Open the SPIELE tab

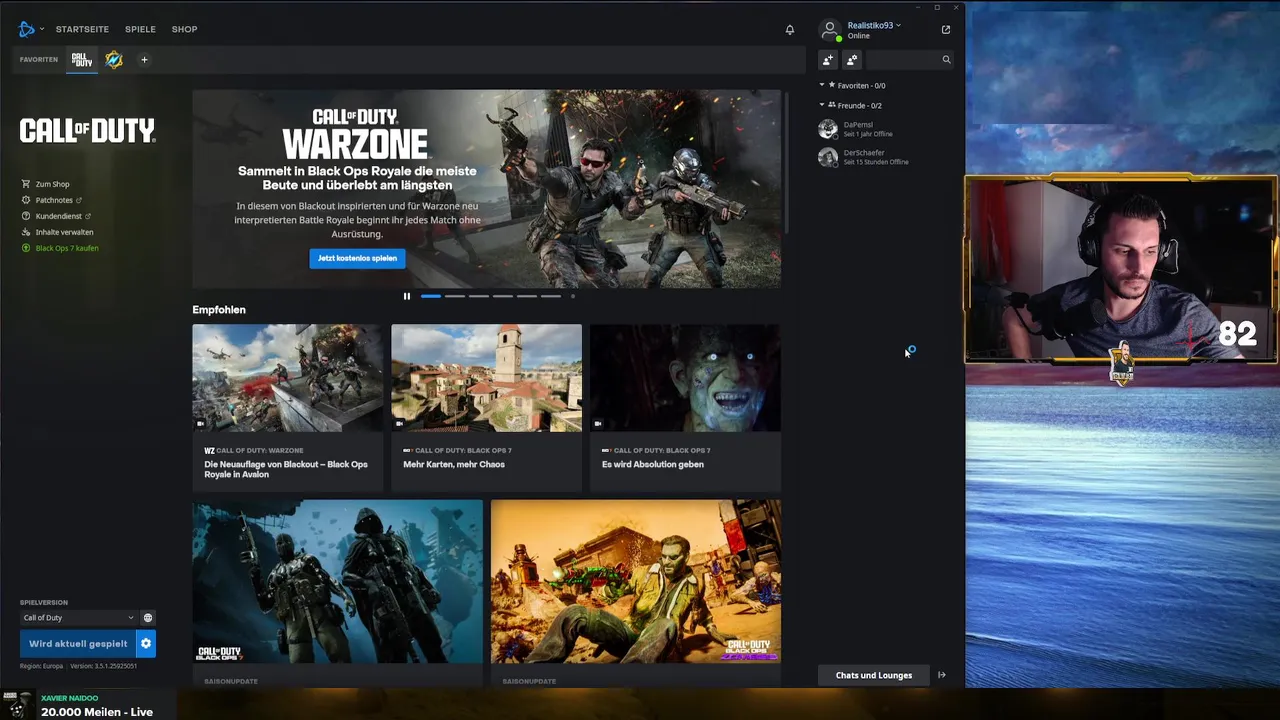click(140, 29)
